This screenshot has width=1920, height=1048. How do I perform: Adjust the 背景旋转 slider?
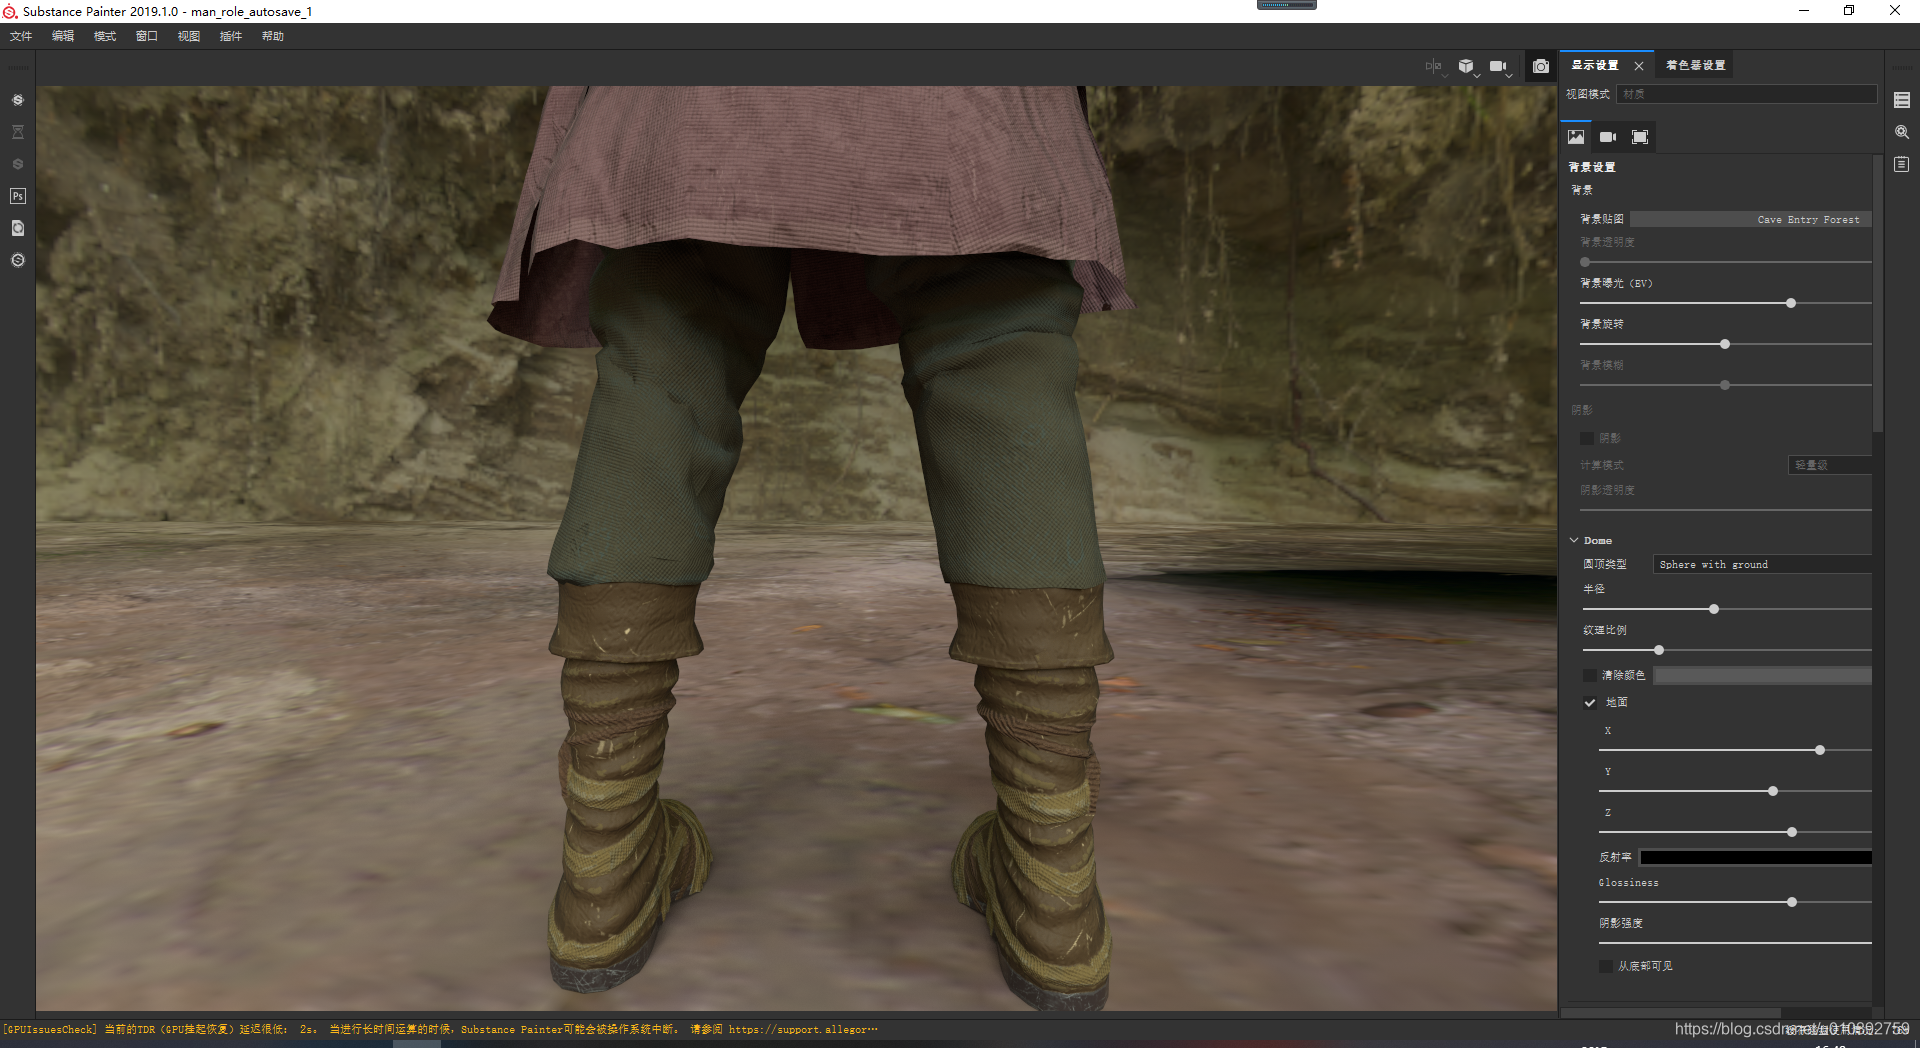tap(1726, 344)
